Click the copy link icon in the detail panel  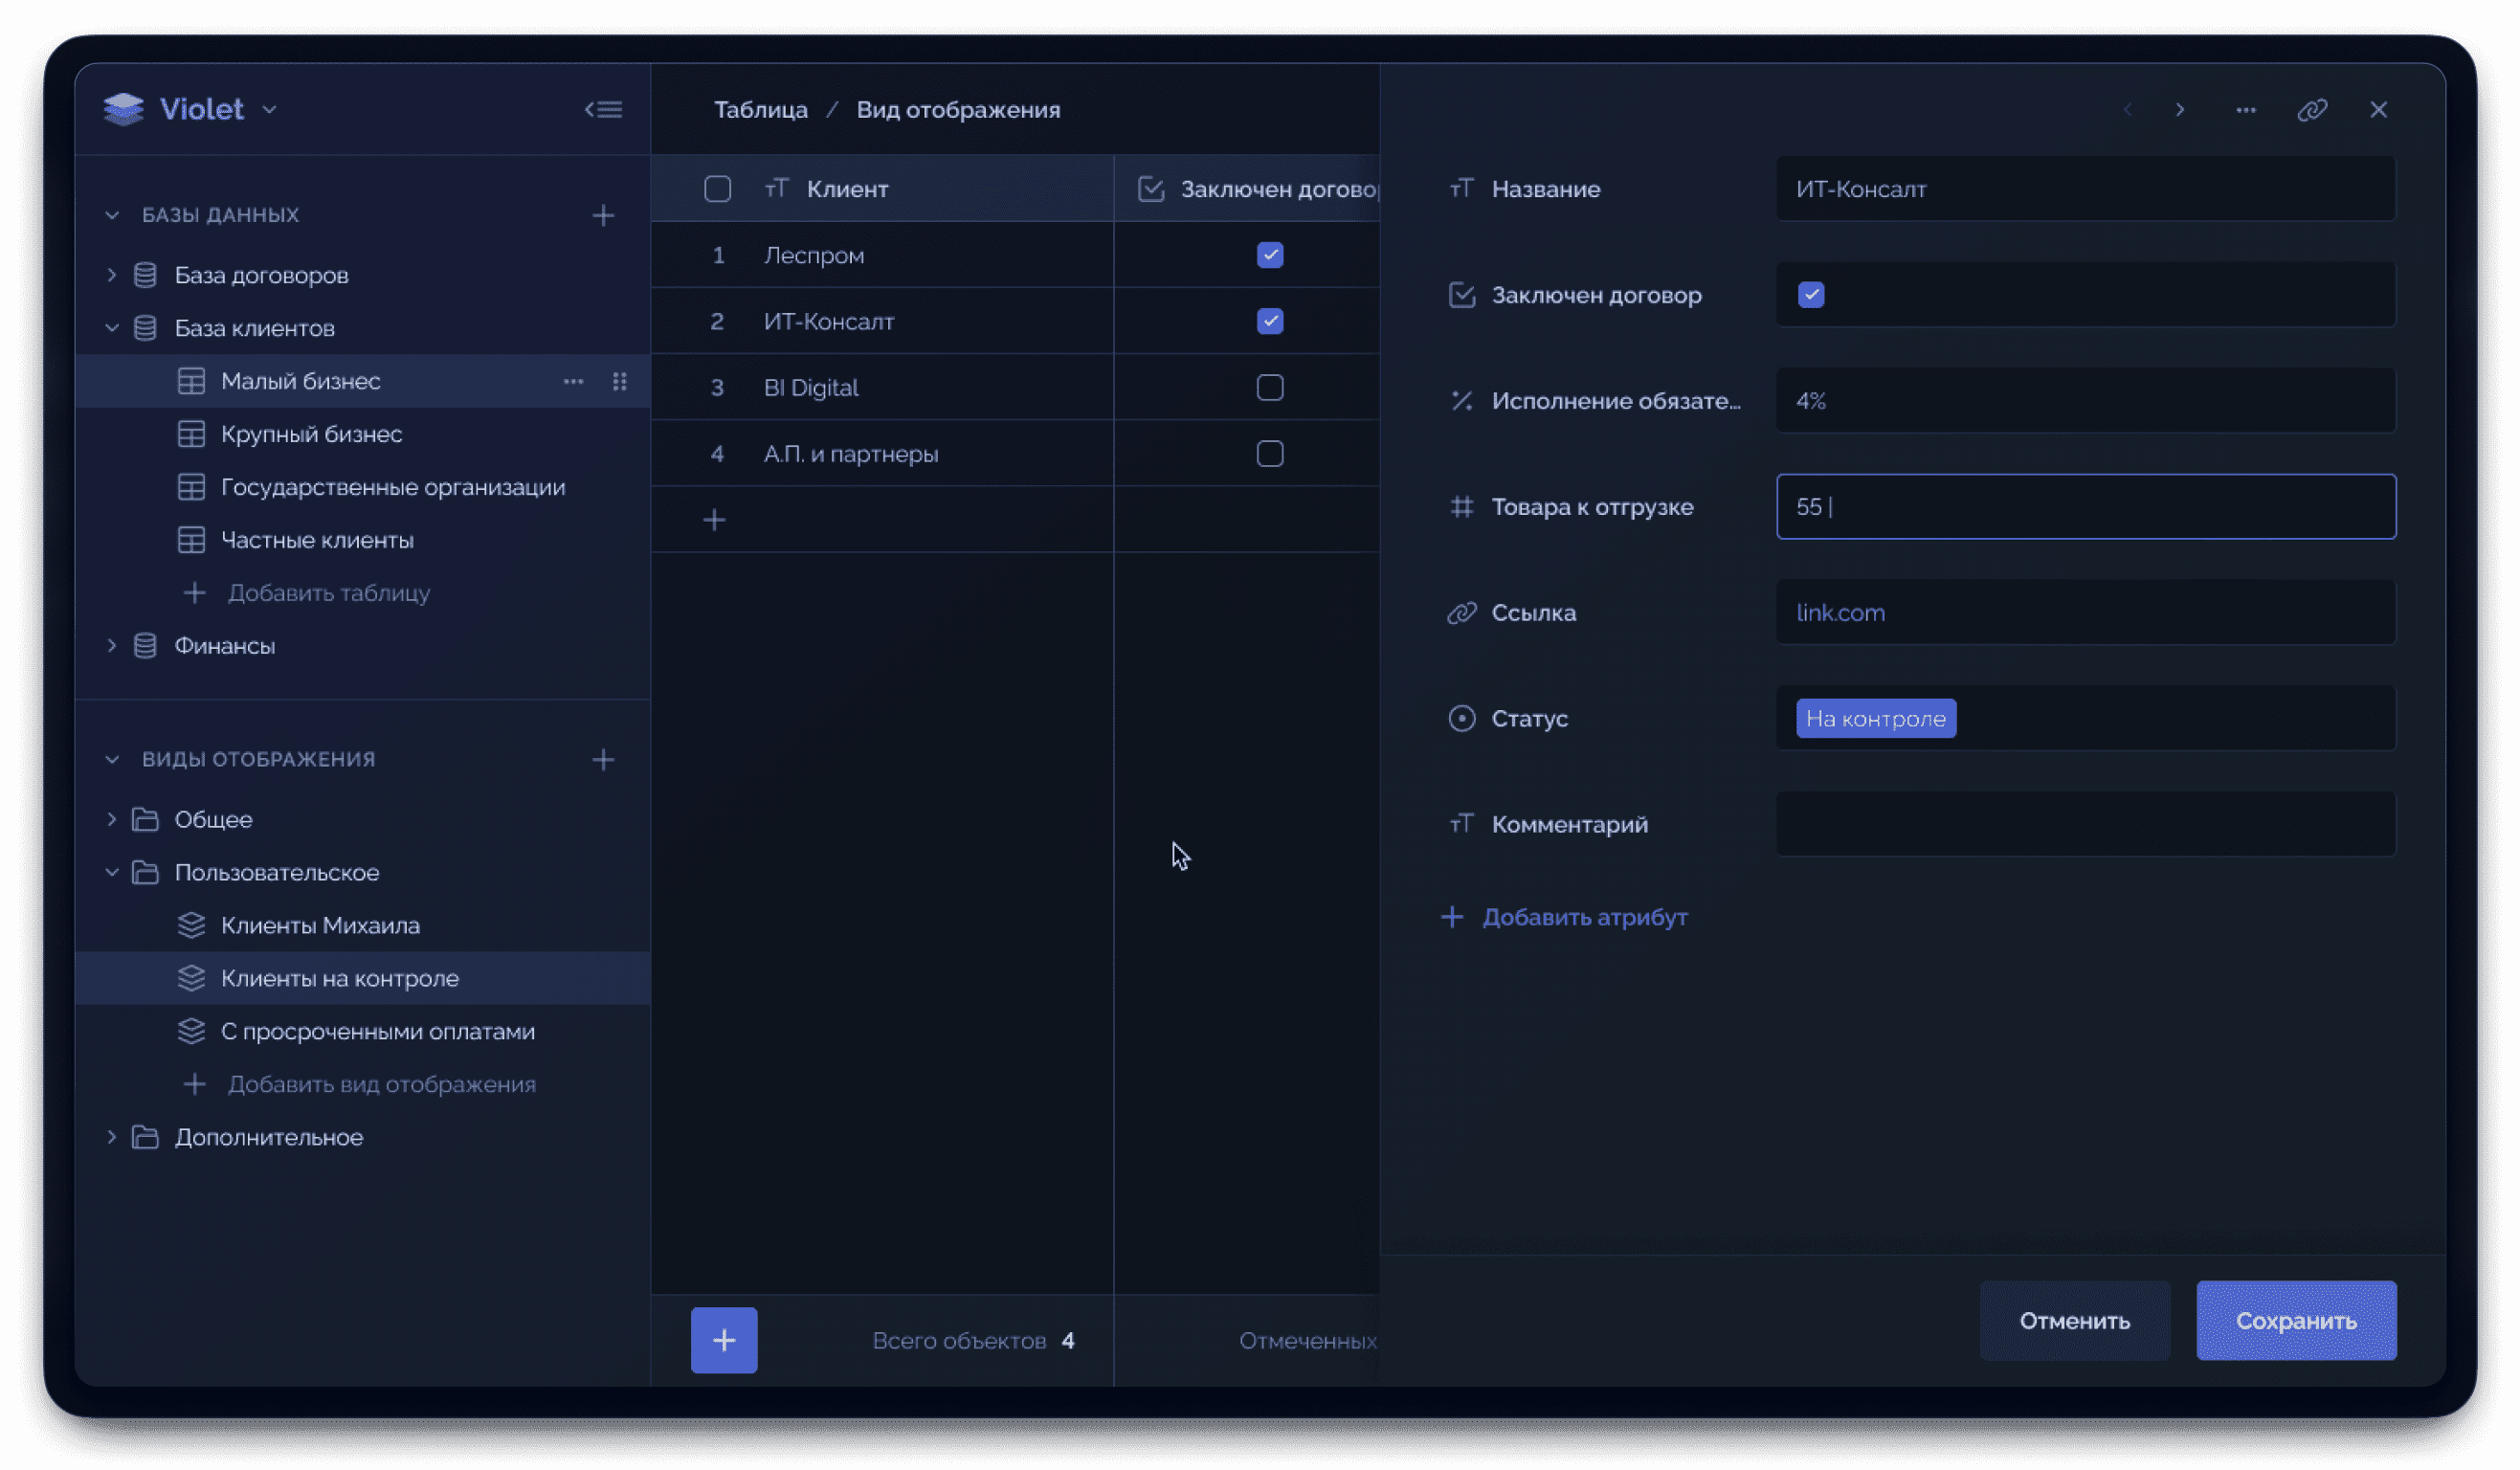pos(2312,109)
